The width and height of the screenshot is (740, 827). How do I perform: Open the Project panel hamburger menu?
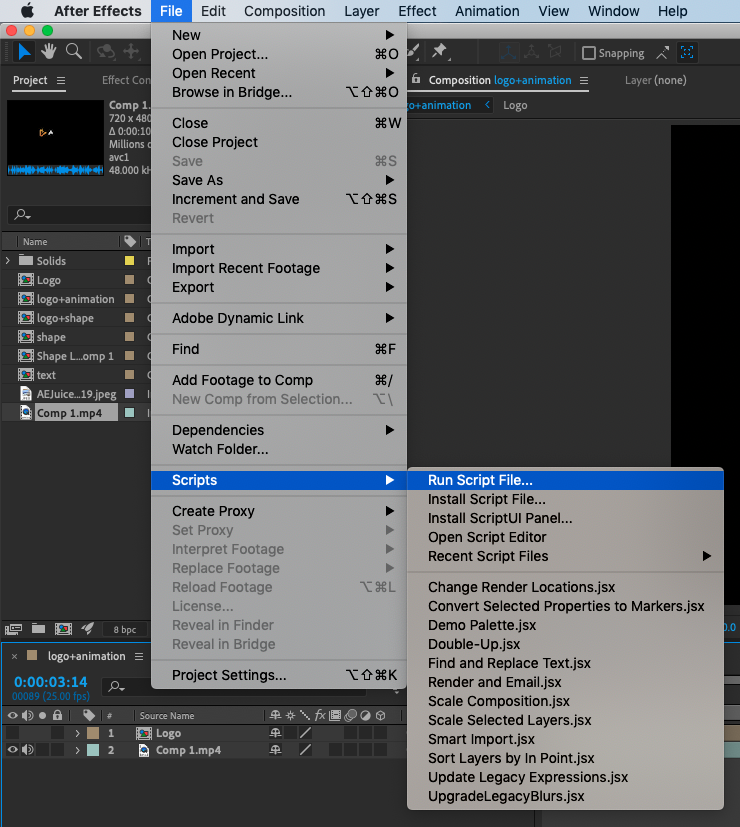click(61, 80)
